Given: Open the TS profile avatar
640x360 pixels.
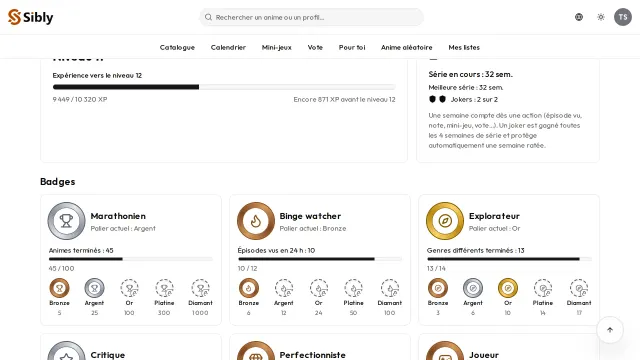Looking at the screenshot, I should coord(623,17).
